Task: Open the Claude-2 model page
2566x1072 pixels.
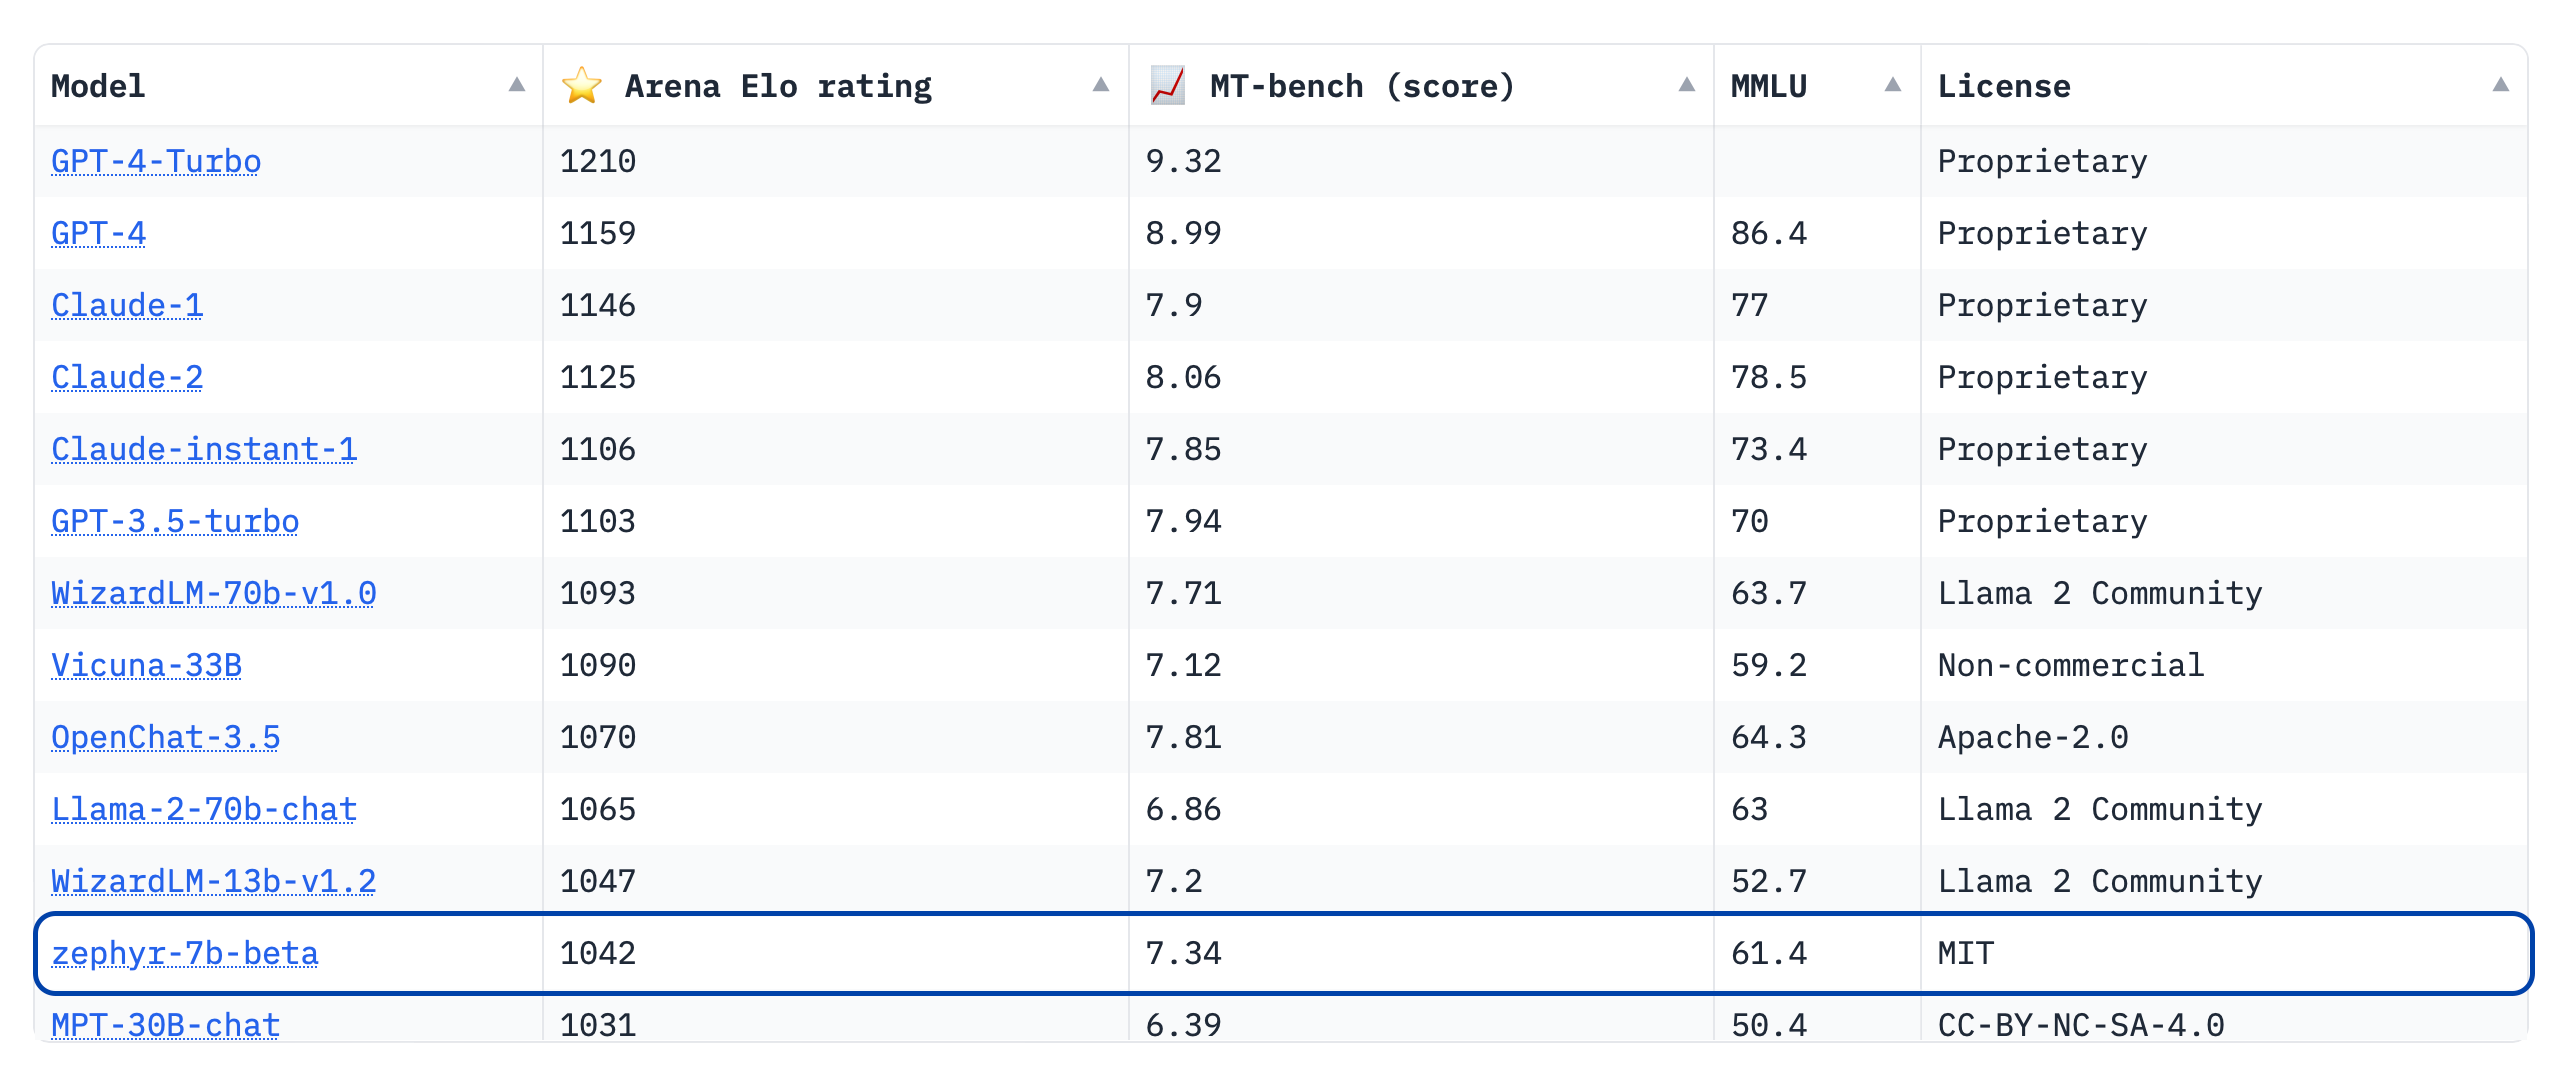Action: click(127, 377)
